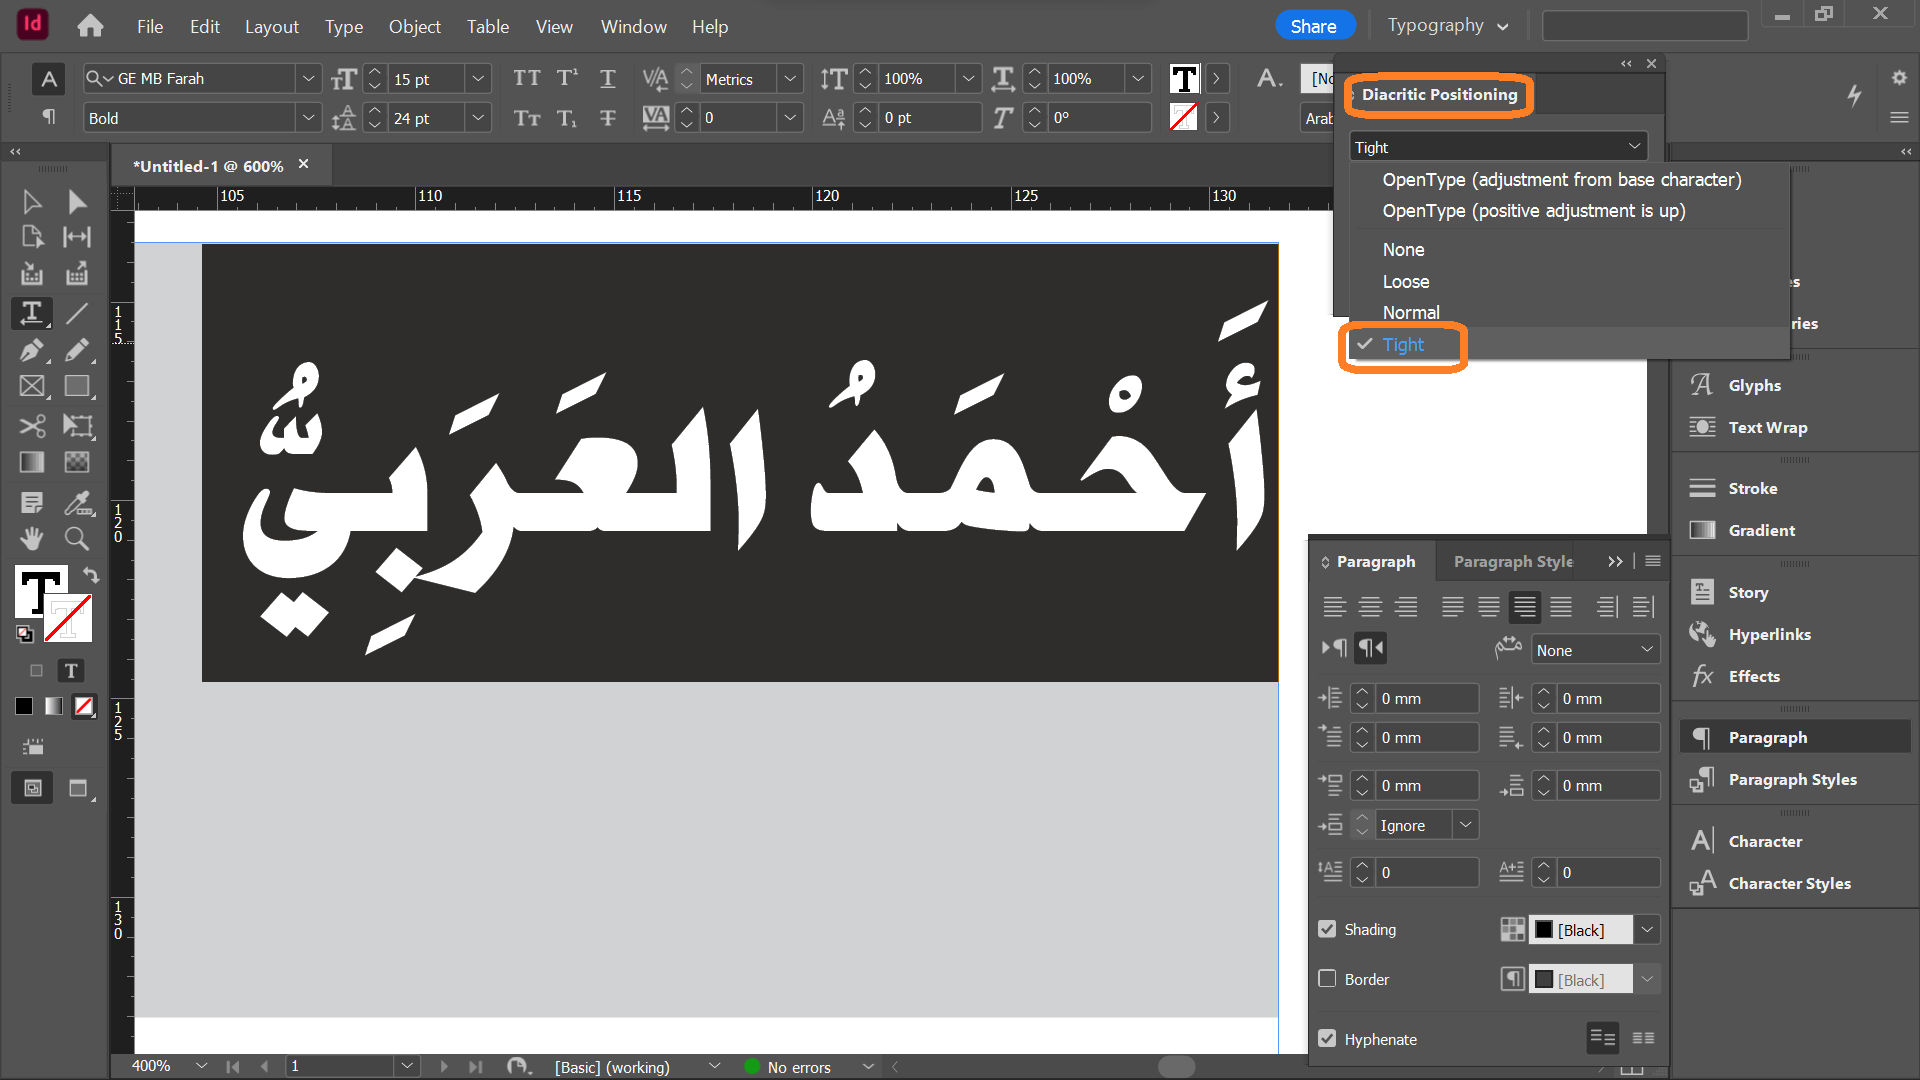Enable the Border checkbox

click(1327, 979)
